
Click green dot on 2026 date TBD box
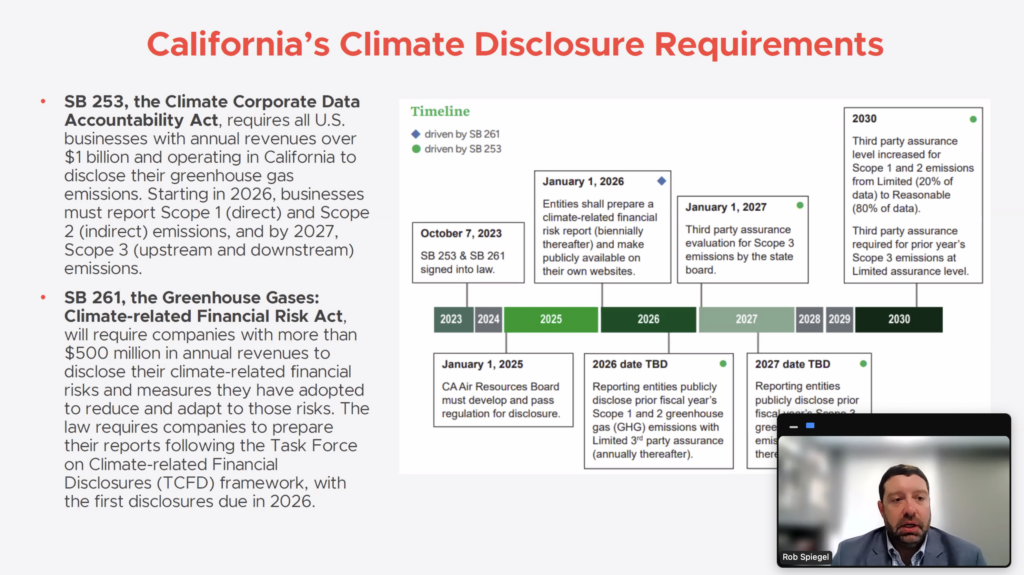click(x=722, y=364)
